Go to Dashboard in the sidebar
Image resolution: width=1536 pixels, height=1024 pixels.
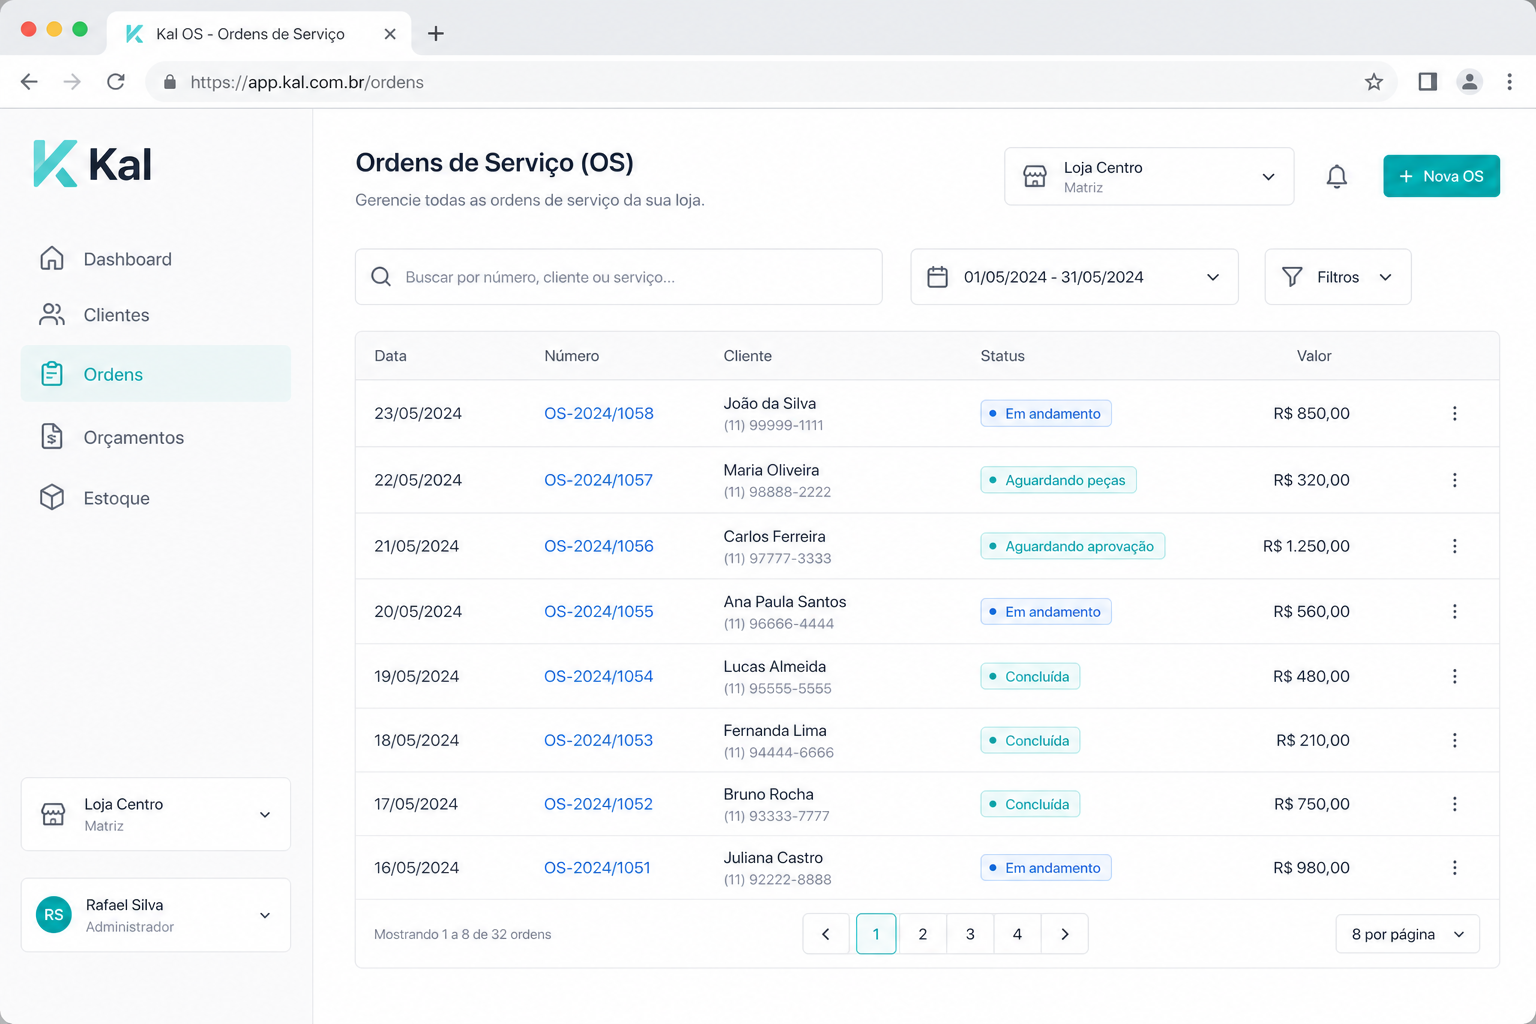pos(156,259)
